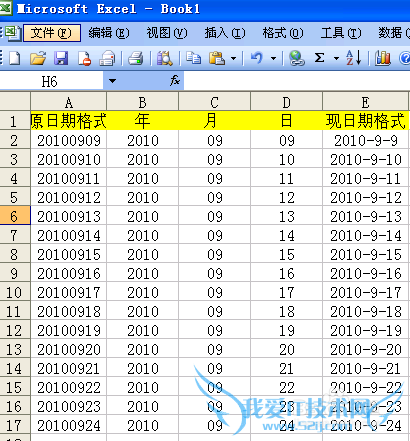The width and height of the screenshot is (410, 441).
Task: Click the Name Box showing H6
Action: click(51, 81)
